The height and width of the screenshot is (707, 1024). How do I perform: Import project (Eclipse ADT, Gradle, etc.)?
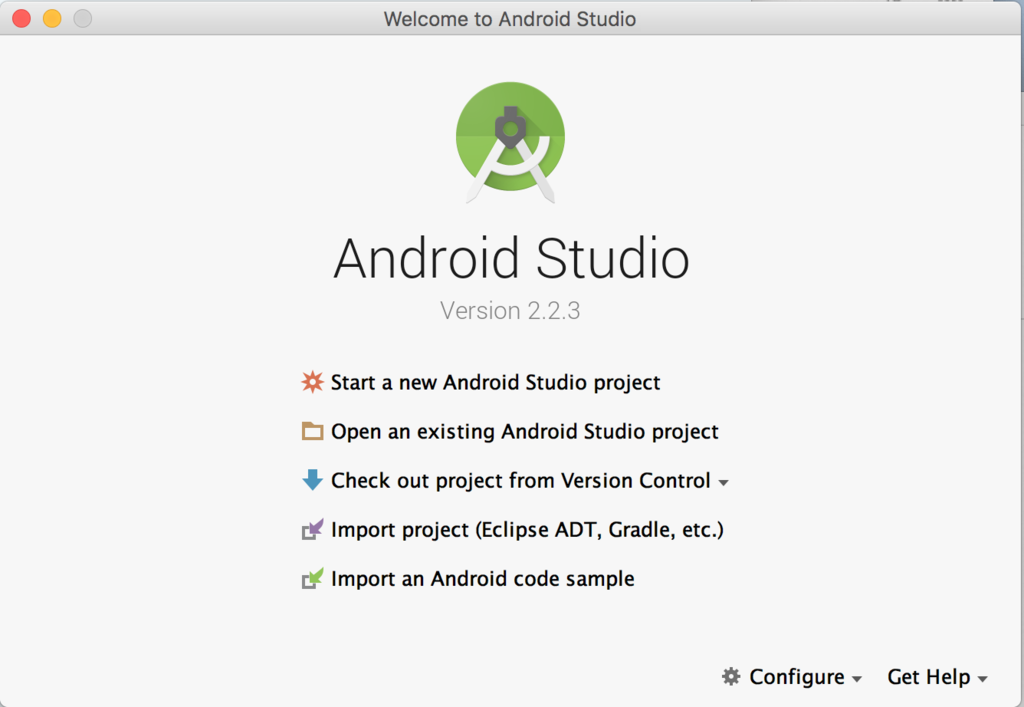[x=527, y=529]
